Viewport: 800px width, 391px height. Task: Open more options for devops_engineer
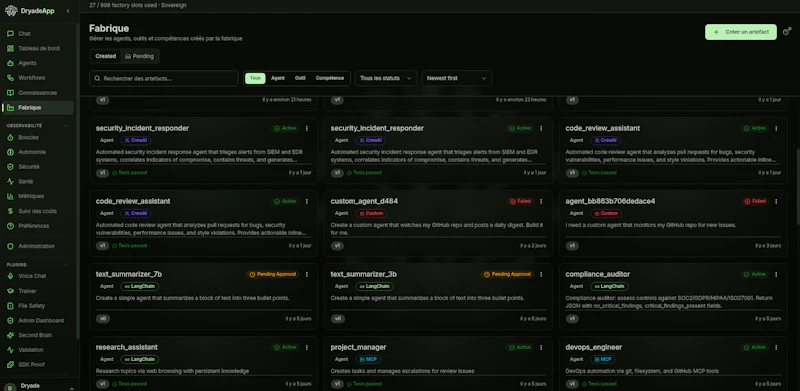(776, 347)
